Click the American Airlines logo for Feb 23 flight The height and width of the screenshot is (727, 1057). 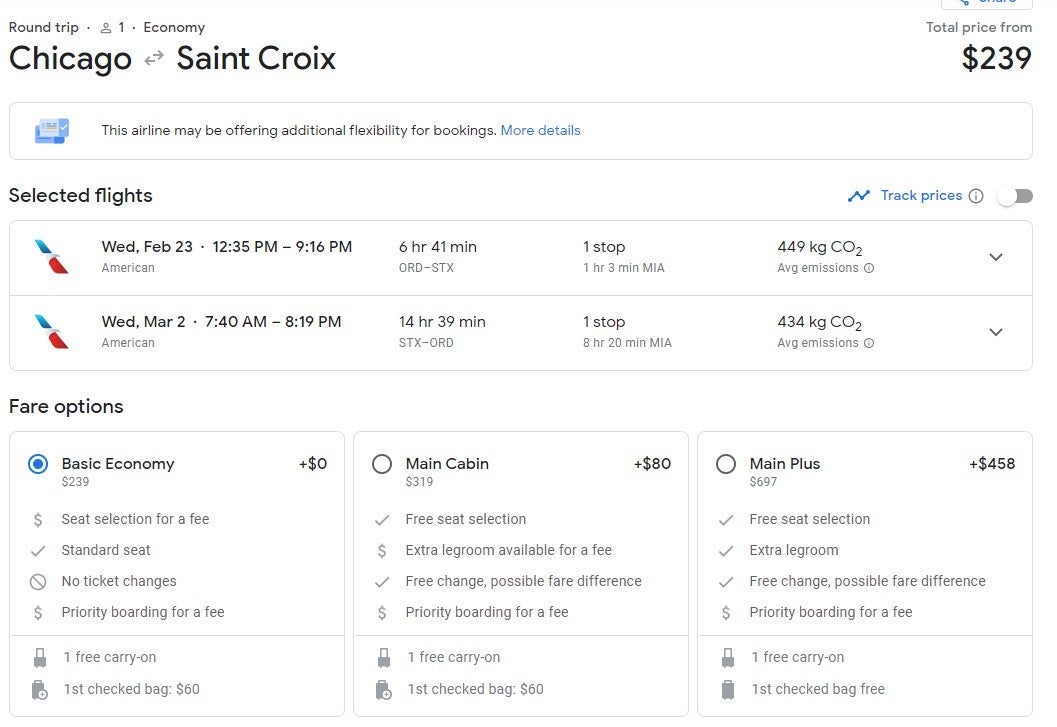[x=51, y=257]
